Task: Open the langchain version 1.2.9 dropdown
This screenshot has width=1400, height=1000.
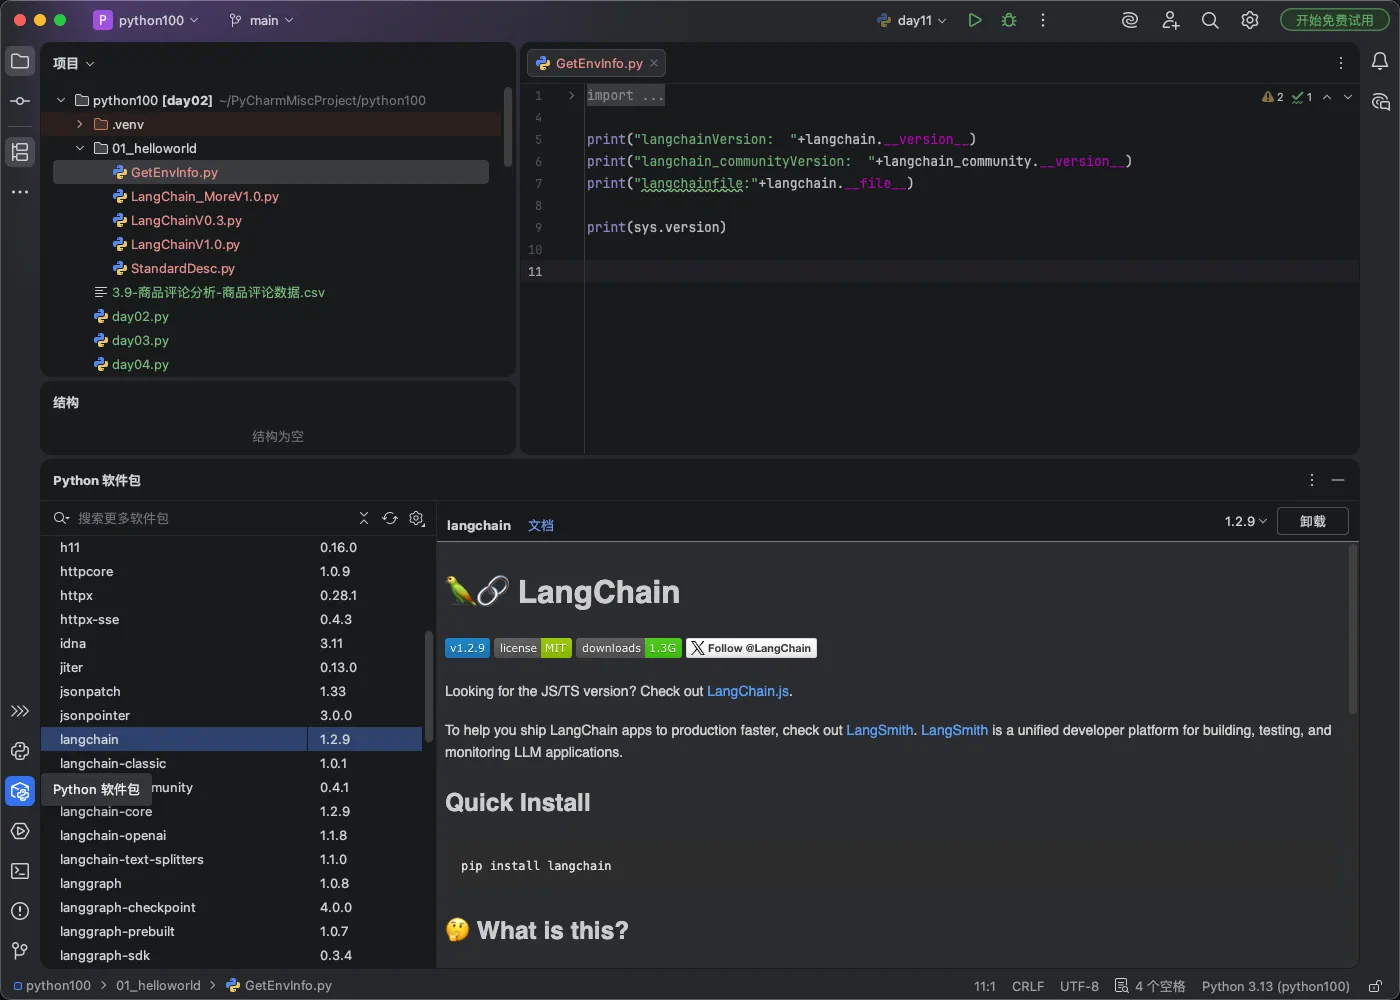Action: (1245, 521)
